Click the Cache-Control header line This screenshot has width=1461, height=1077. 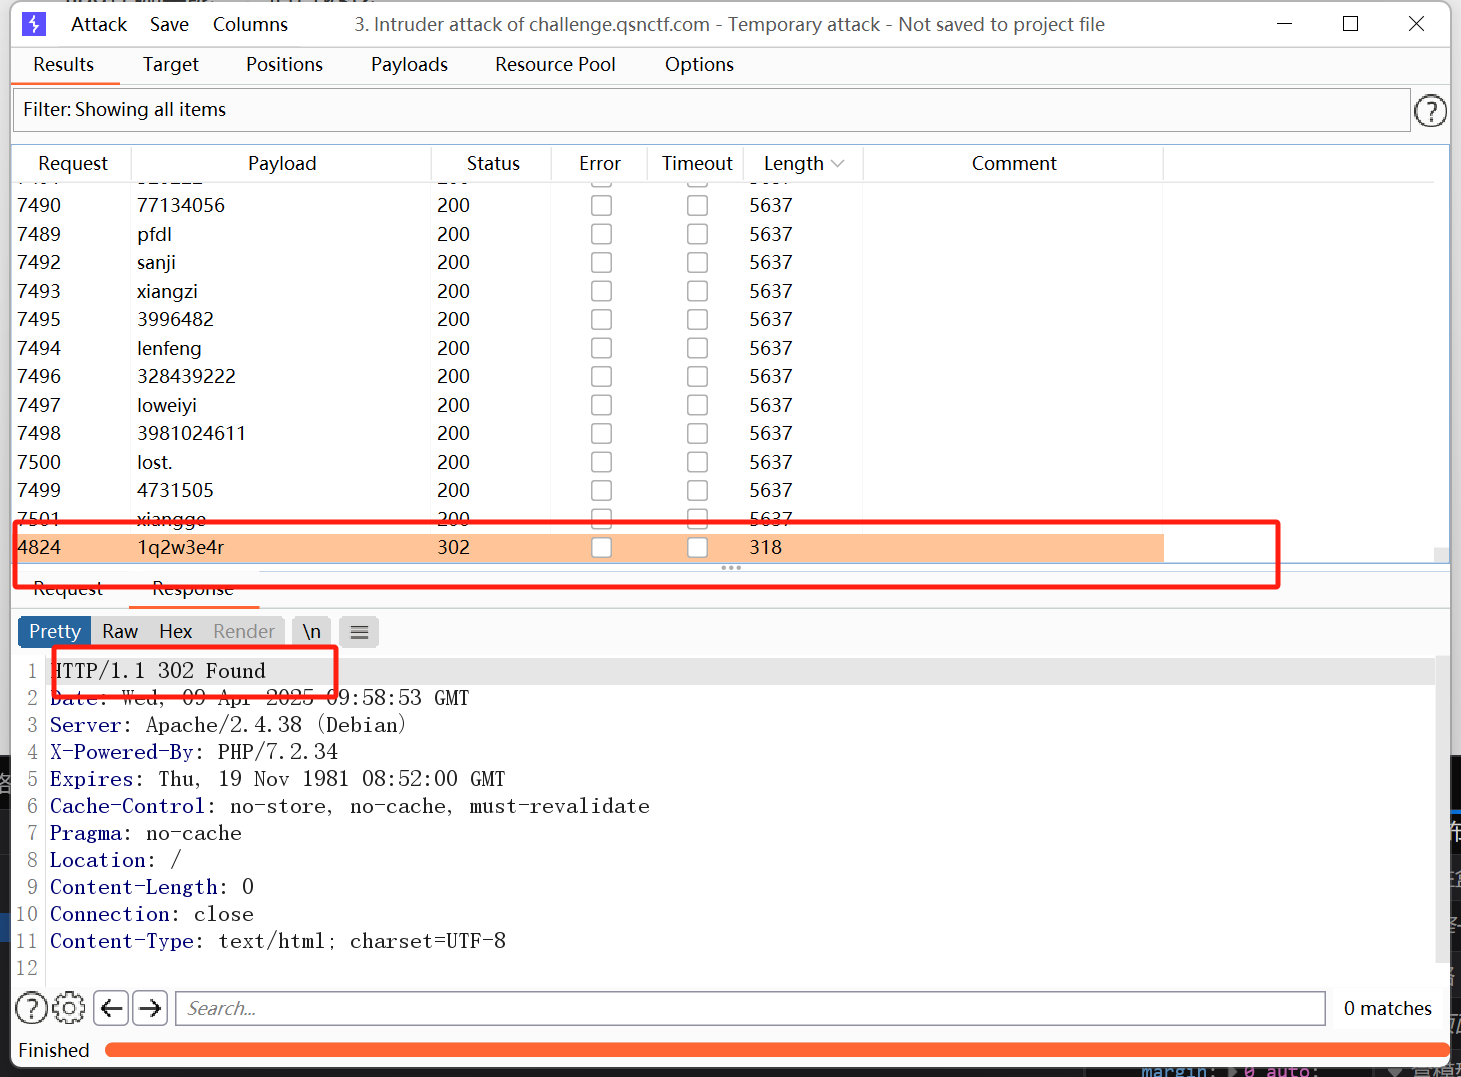[350, 806]
